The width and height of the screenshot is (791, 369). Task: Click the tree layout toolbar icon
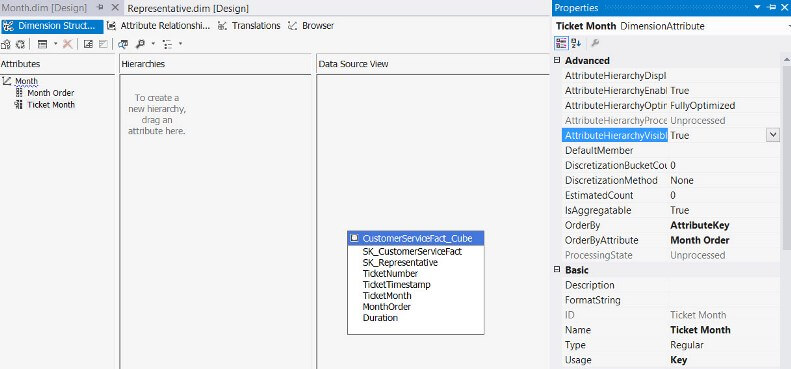(168, 44)
